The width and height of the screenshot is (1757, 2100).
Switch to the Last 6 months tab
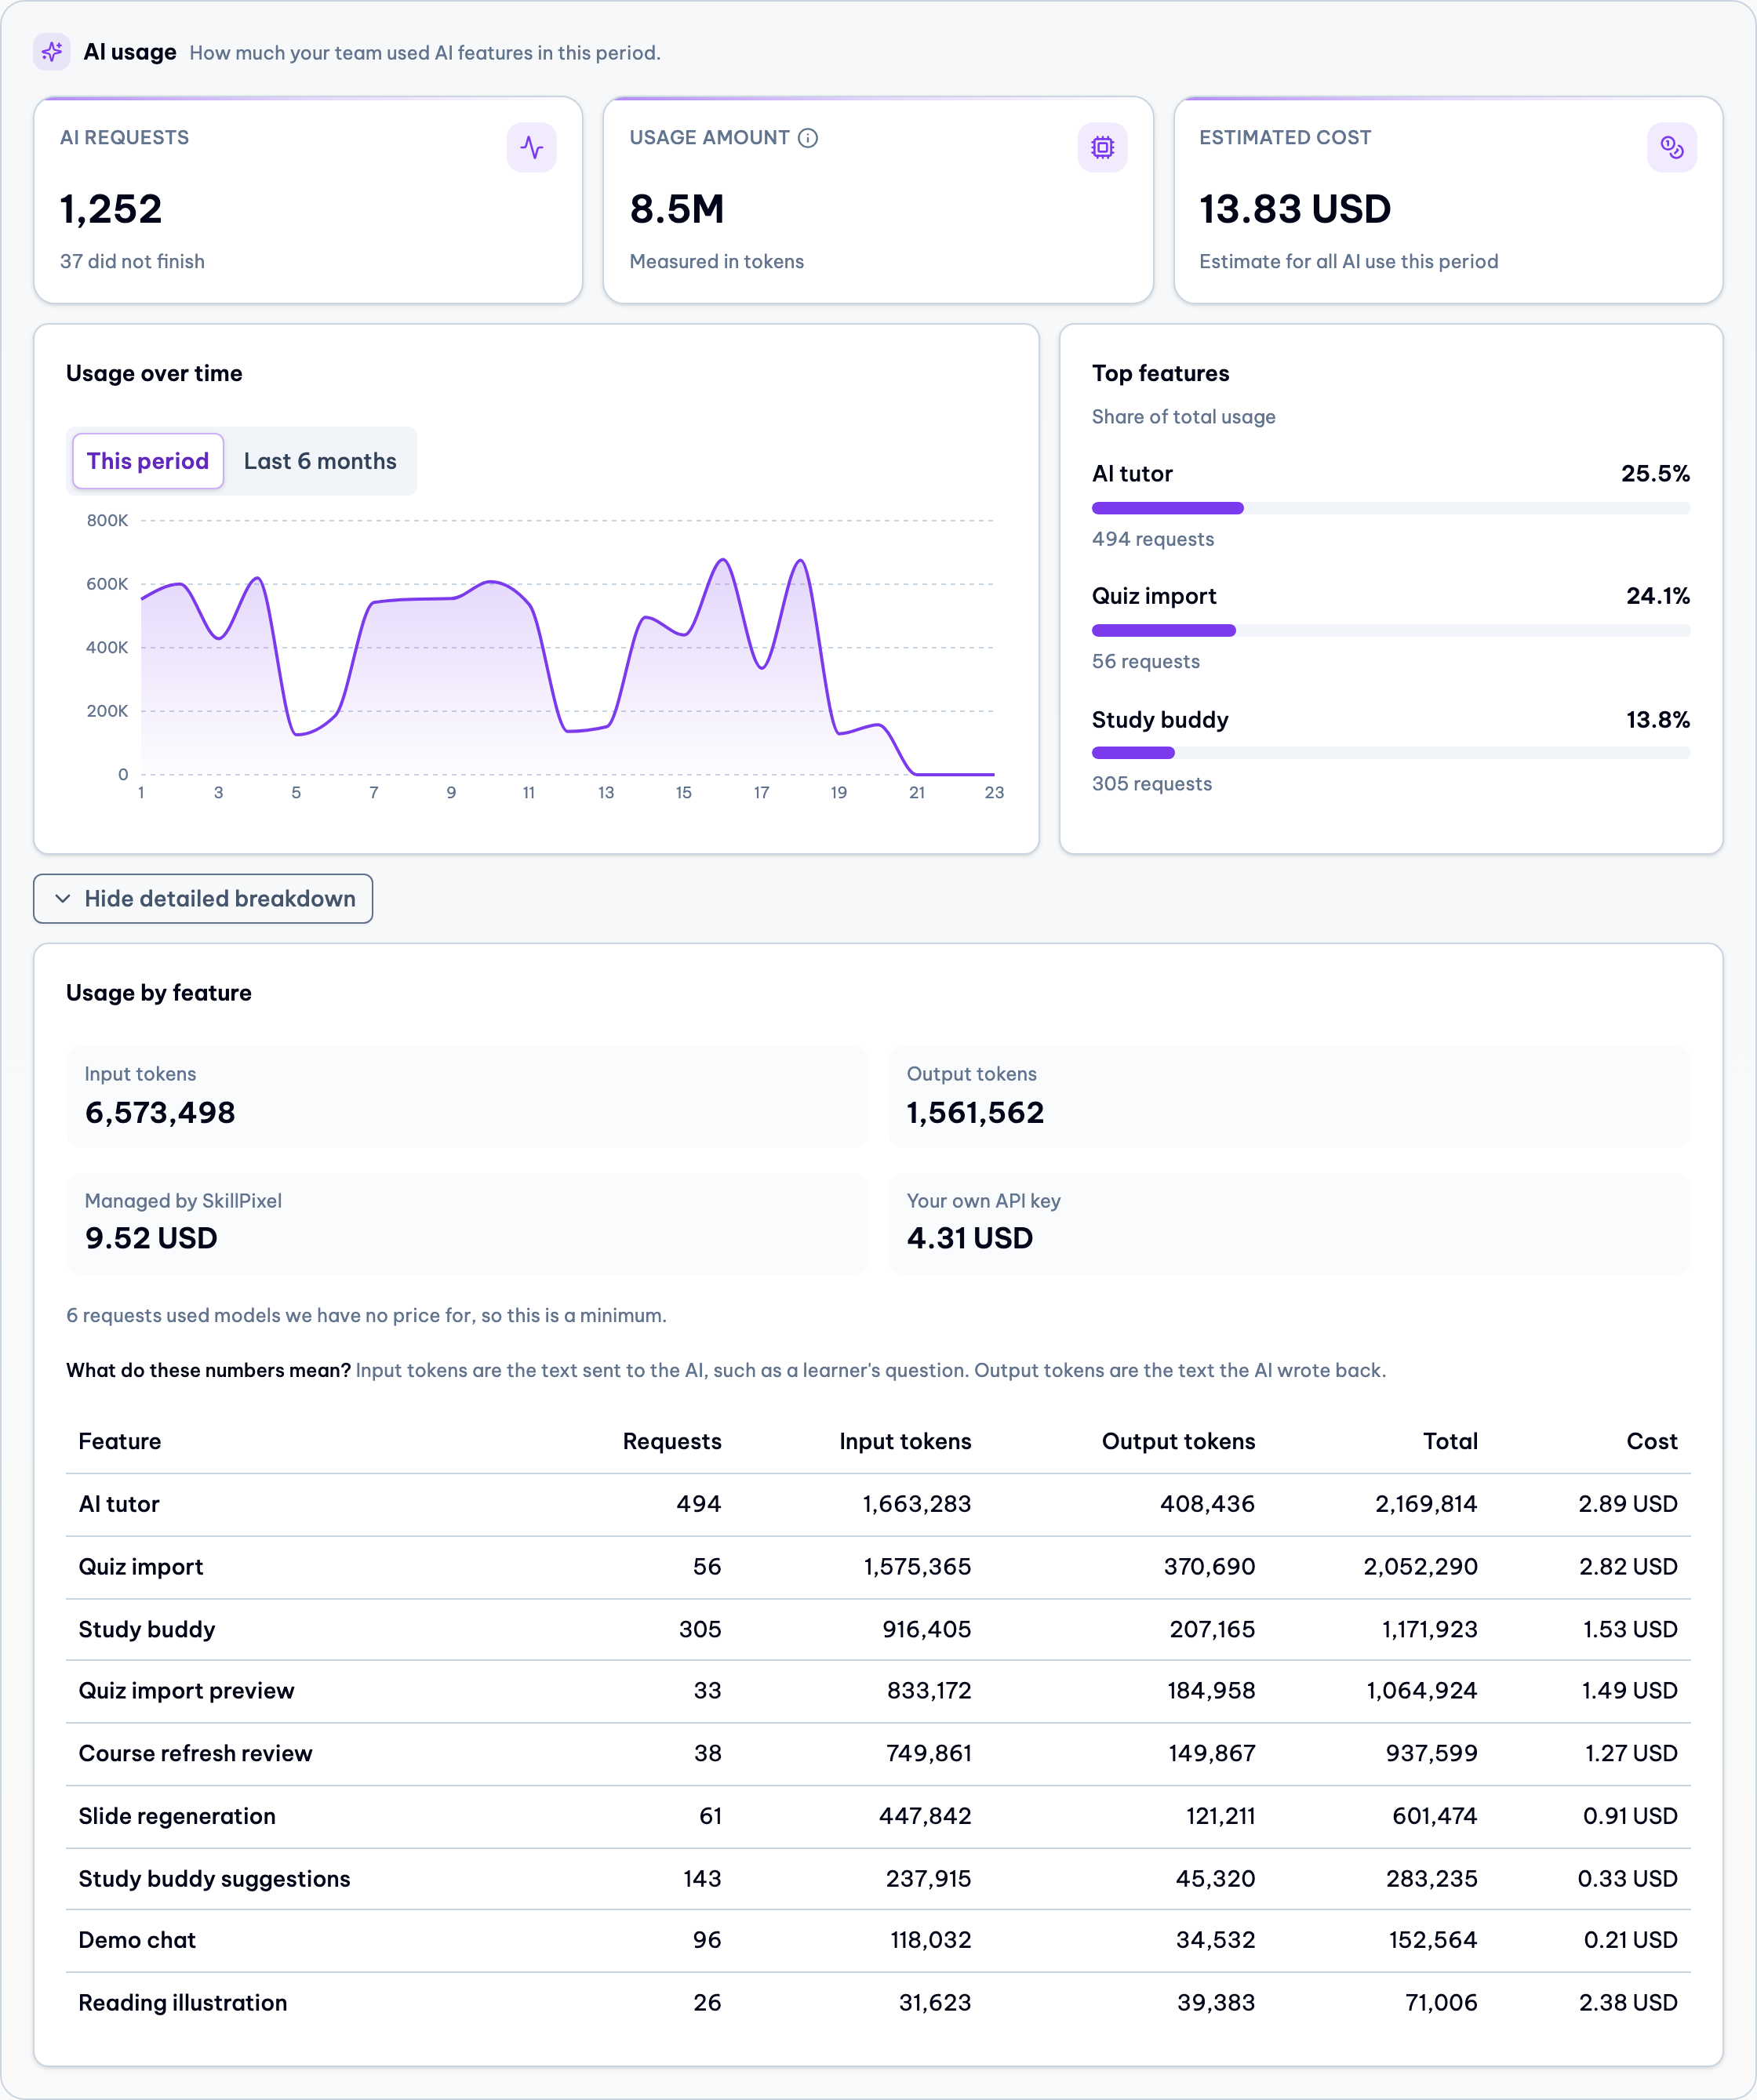(320, 461)
